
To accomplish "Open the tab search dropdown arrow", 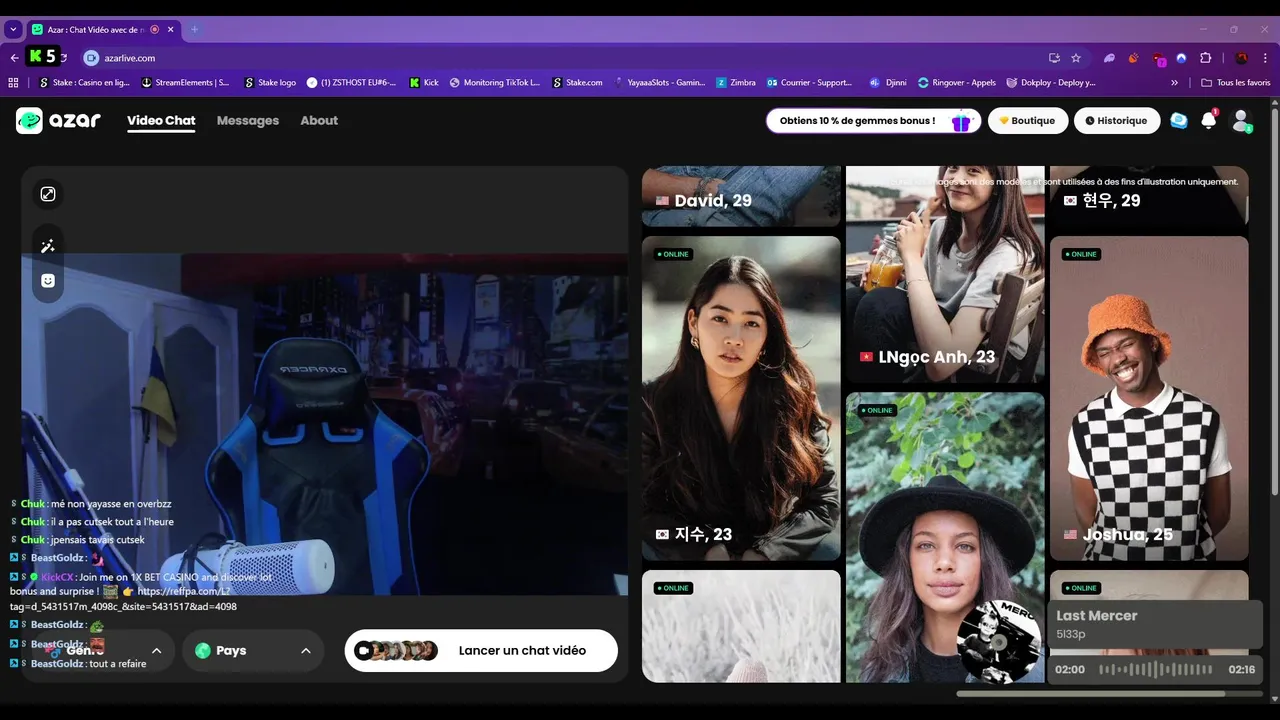I will 13,29.
